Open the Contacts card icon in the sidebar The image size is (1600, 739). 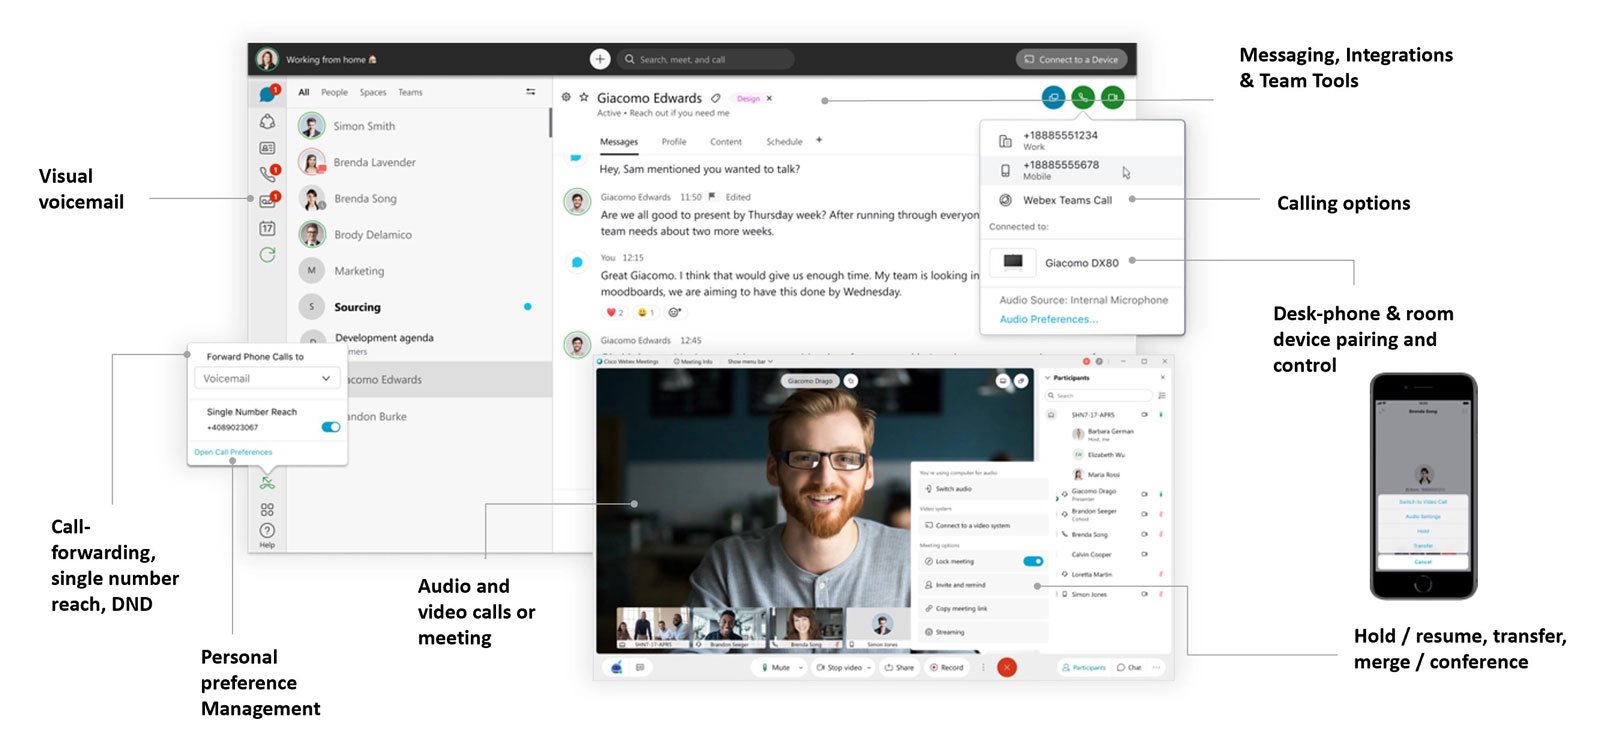click(267, 148)
